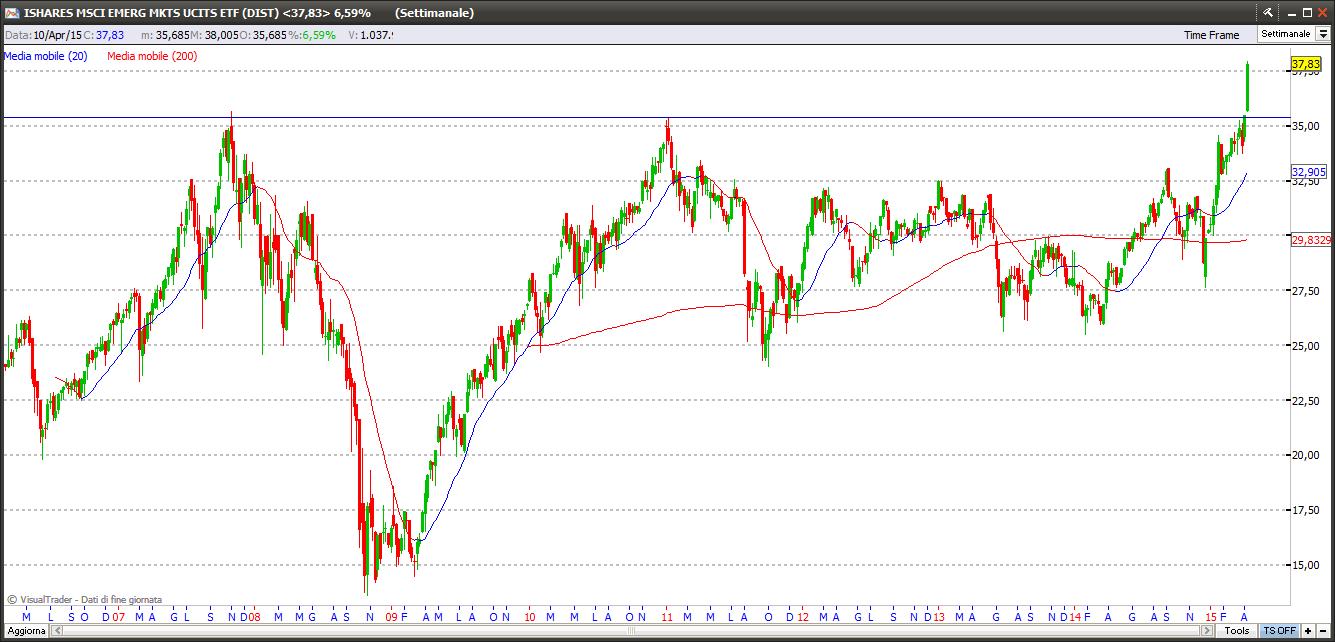Viewport: 1335px width, 642px height.
Task: Click the chart window icon in title bar
Action: pyautogui.click(x=10, y=12)
